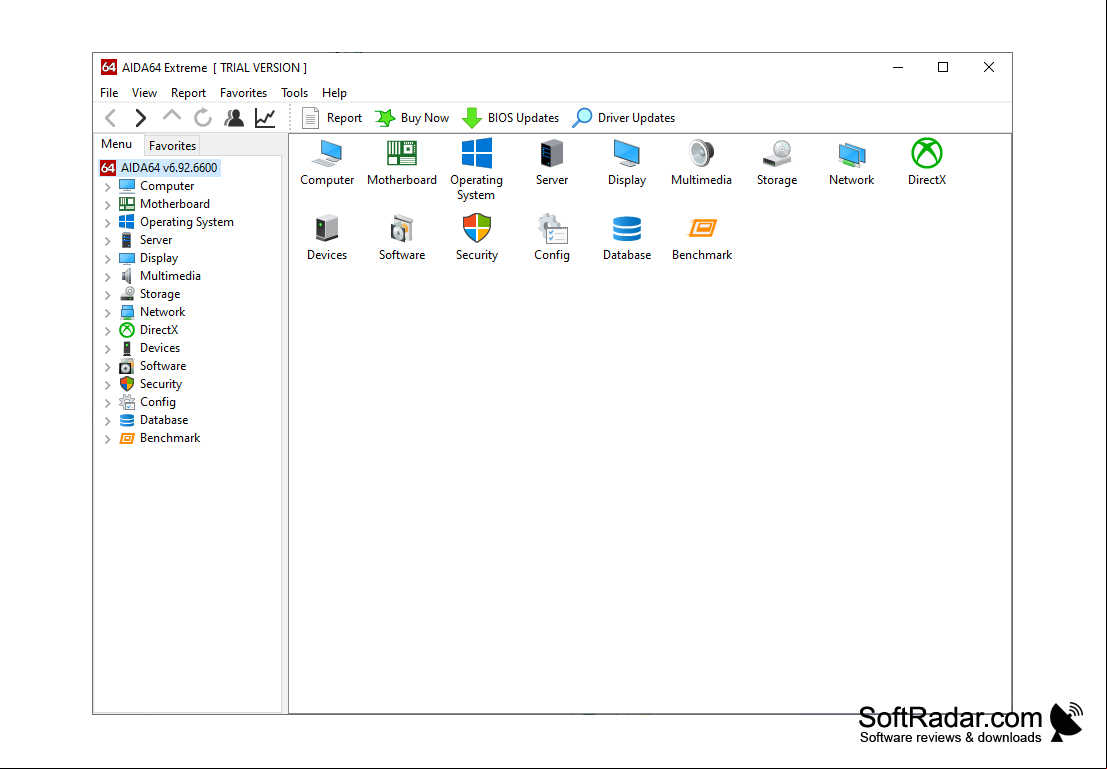
Task: Expand the Devices tree node
Action: tap(107, 349)
